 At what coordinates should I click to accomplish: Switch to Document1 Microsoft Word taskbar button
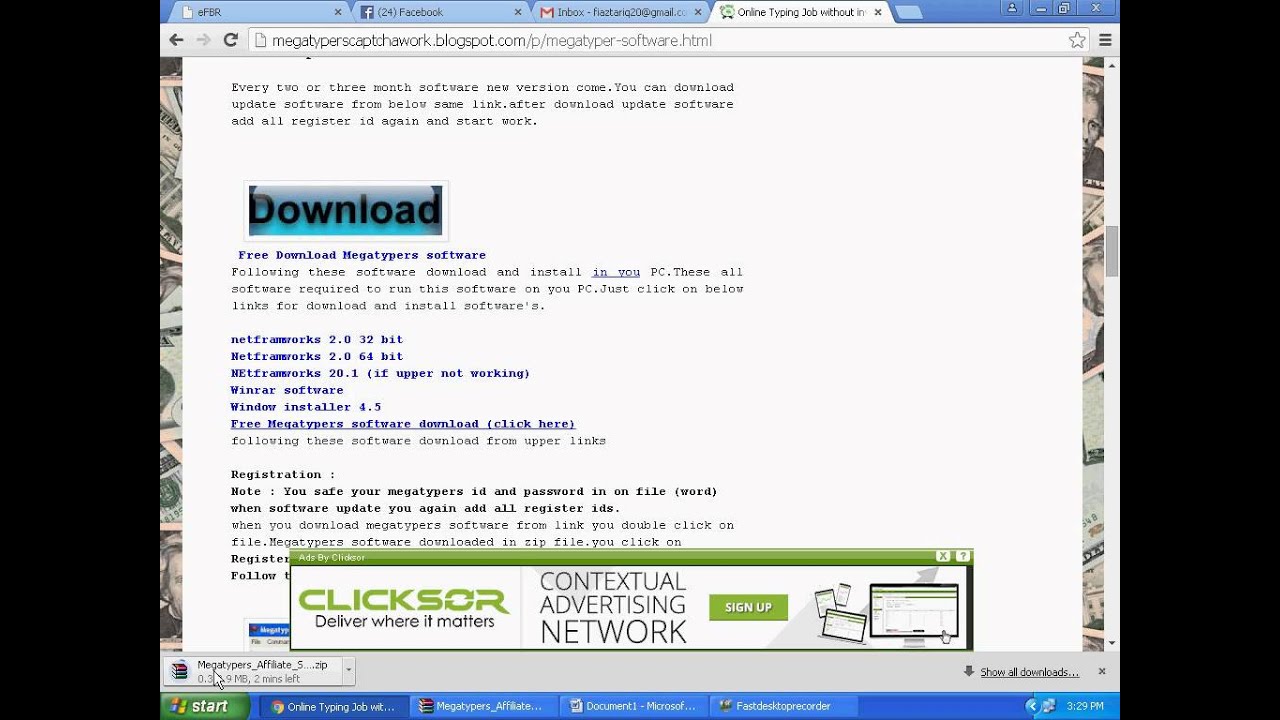click(634, 706)
